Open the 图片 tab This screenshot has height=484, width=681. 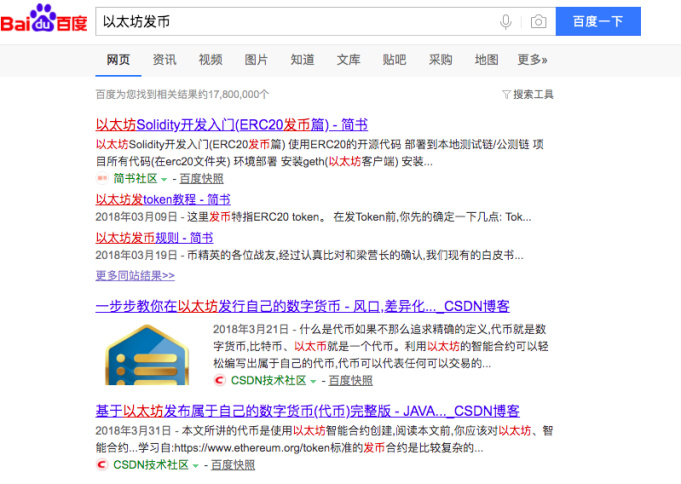(256, 60)
